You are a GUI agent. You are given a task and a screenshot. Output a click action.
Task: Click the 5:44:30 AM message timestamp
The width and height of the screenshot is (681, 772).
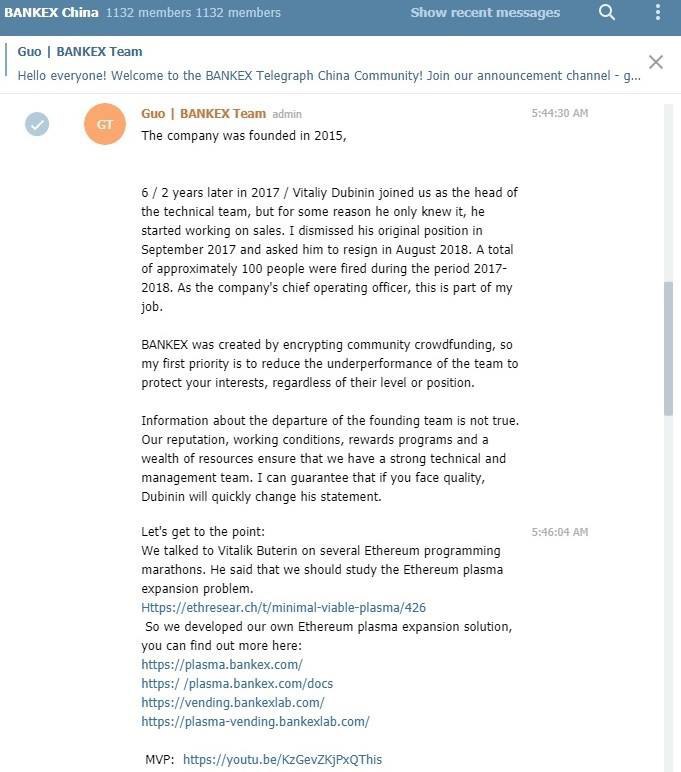(559, 114)
